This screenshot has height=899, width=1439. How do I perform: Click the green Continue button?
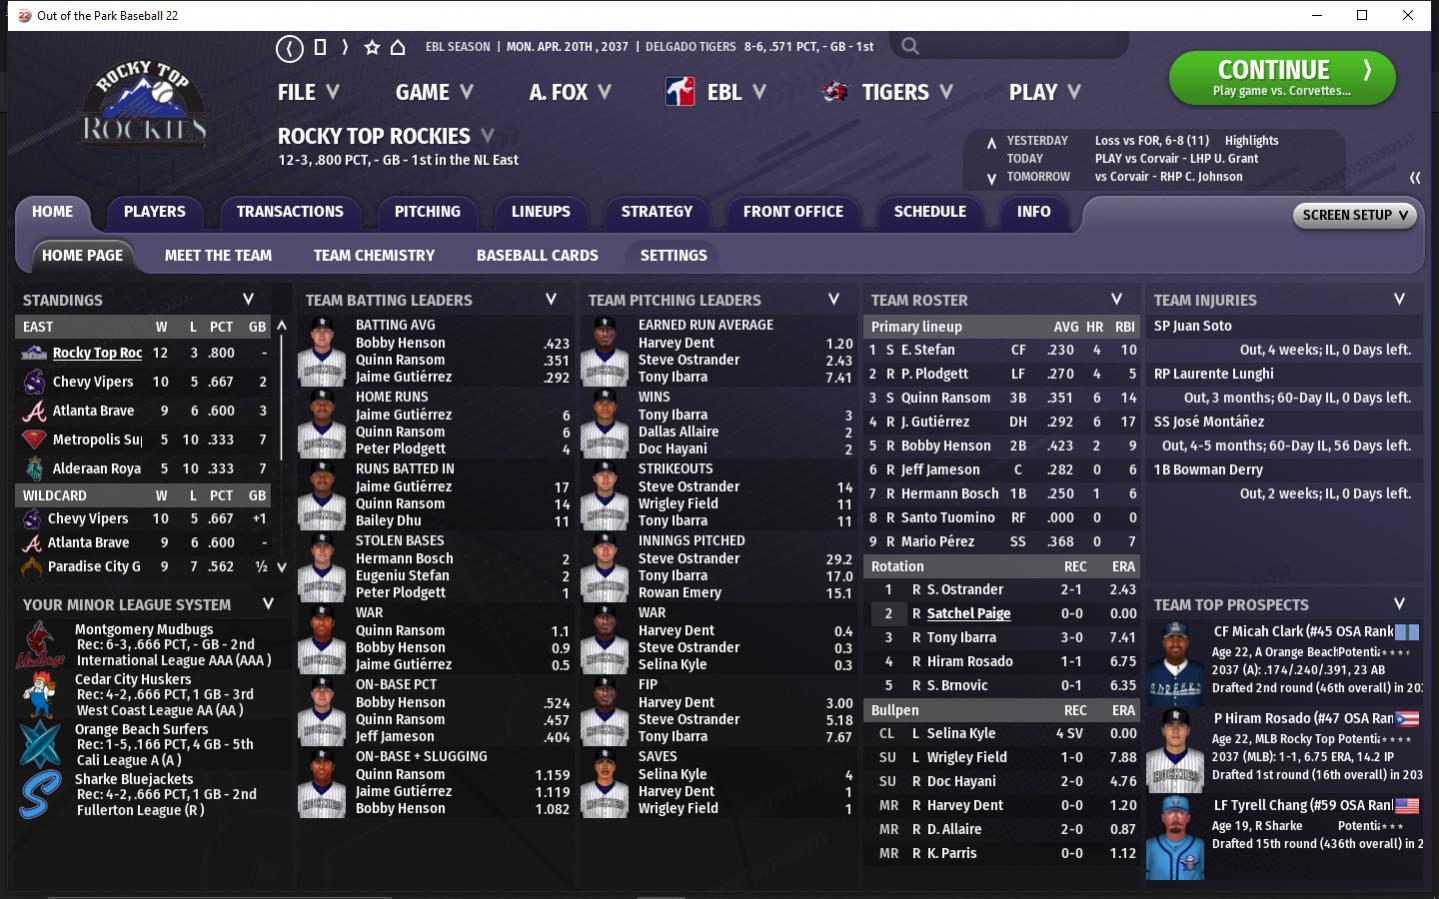point(1282,78)
